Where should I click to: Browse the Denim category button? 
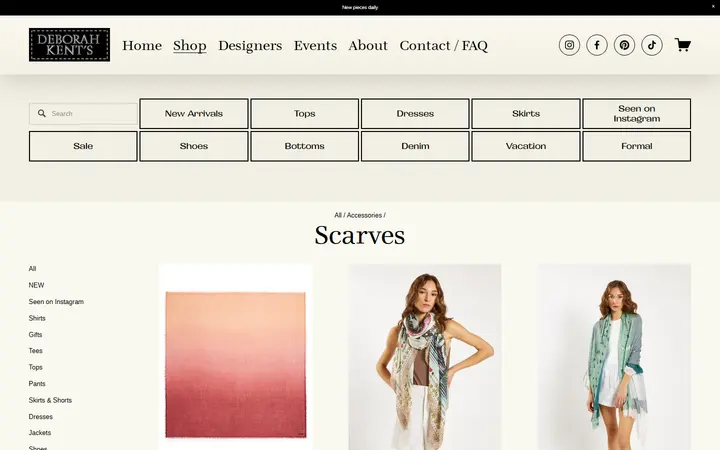click(415, 146)
